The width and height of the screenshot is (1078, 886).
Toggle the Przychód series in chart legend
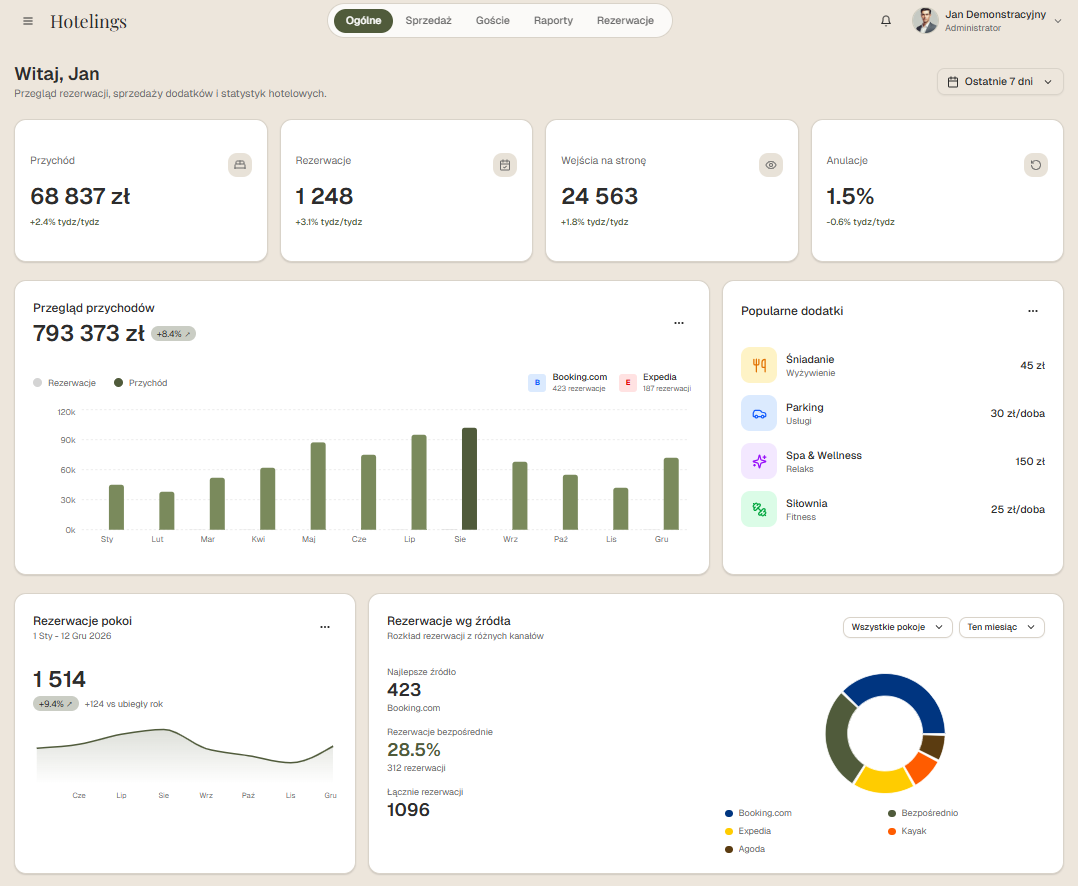point(141,383)
